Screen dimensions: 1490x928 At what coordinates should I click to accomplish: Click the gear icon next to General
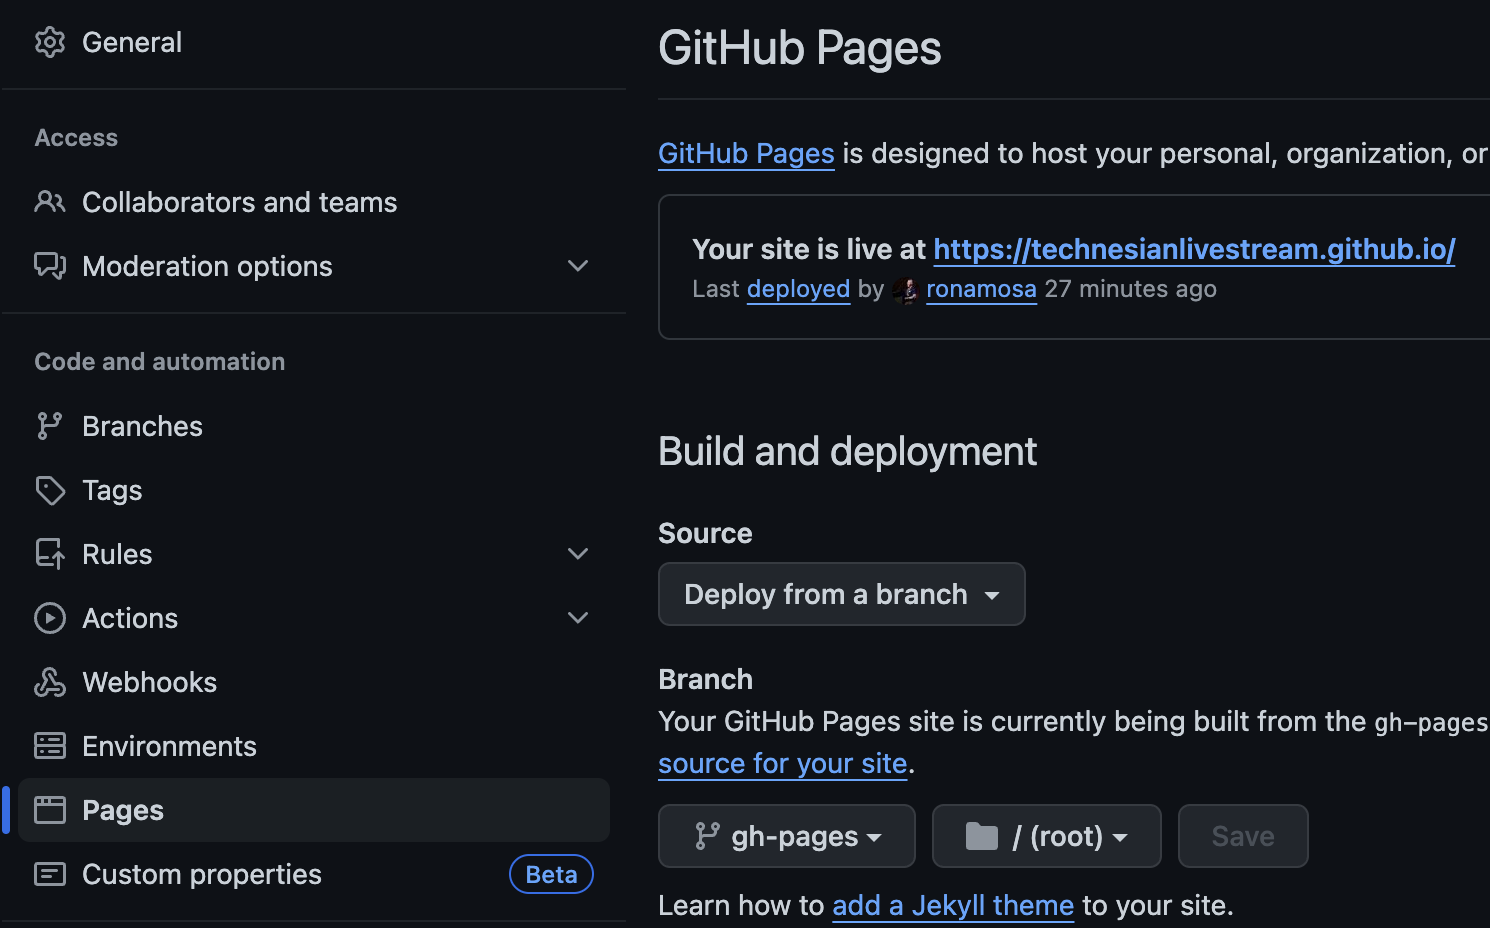49,42
